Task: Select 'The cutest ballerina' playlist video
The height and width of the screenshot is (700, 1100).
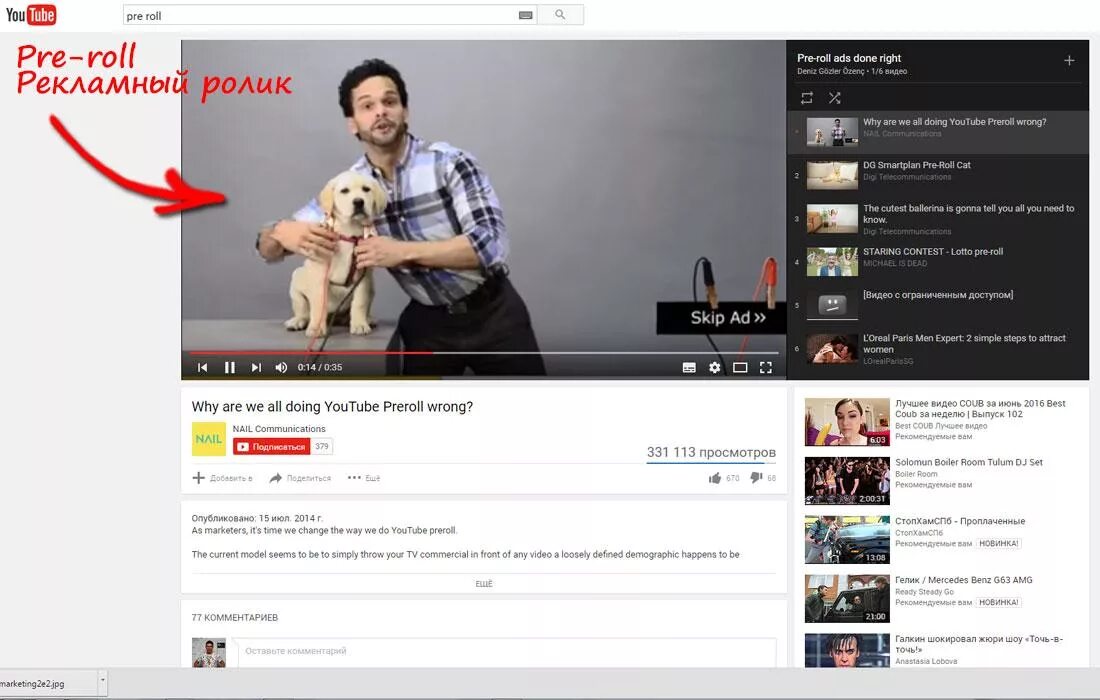Action: click(x=938, y=219)
